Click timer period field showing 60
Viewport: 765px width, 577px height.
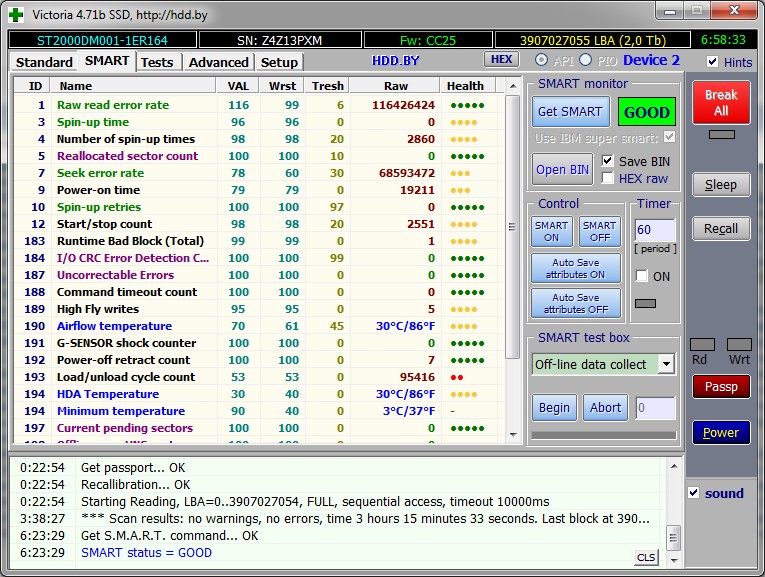(655, 229)
